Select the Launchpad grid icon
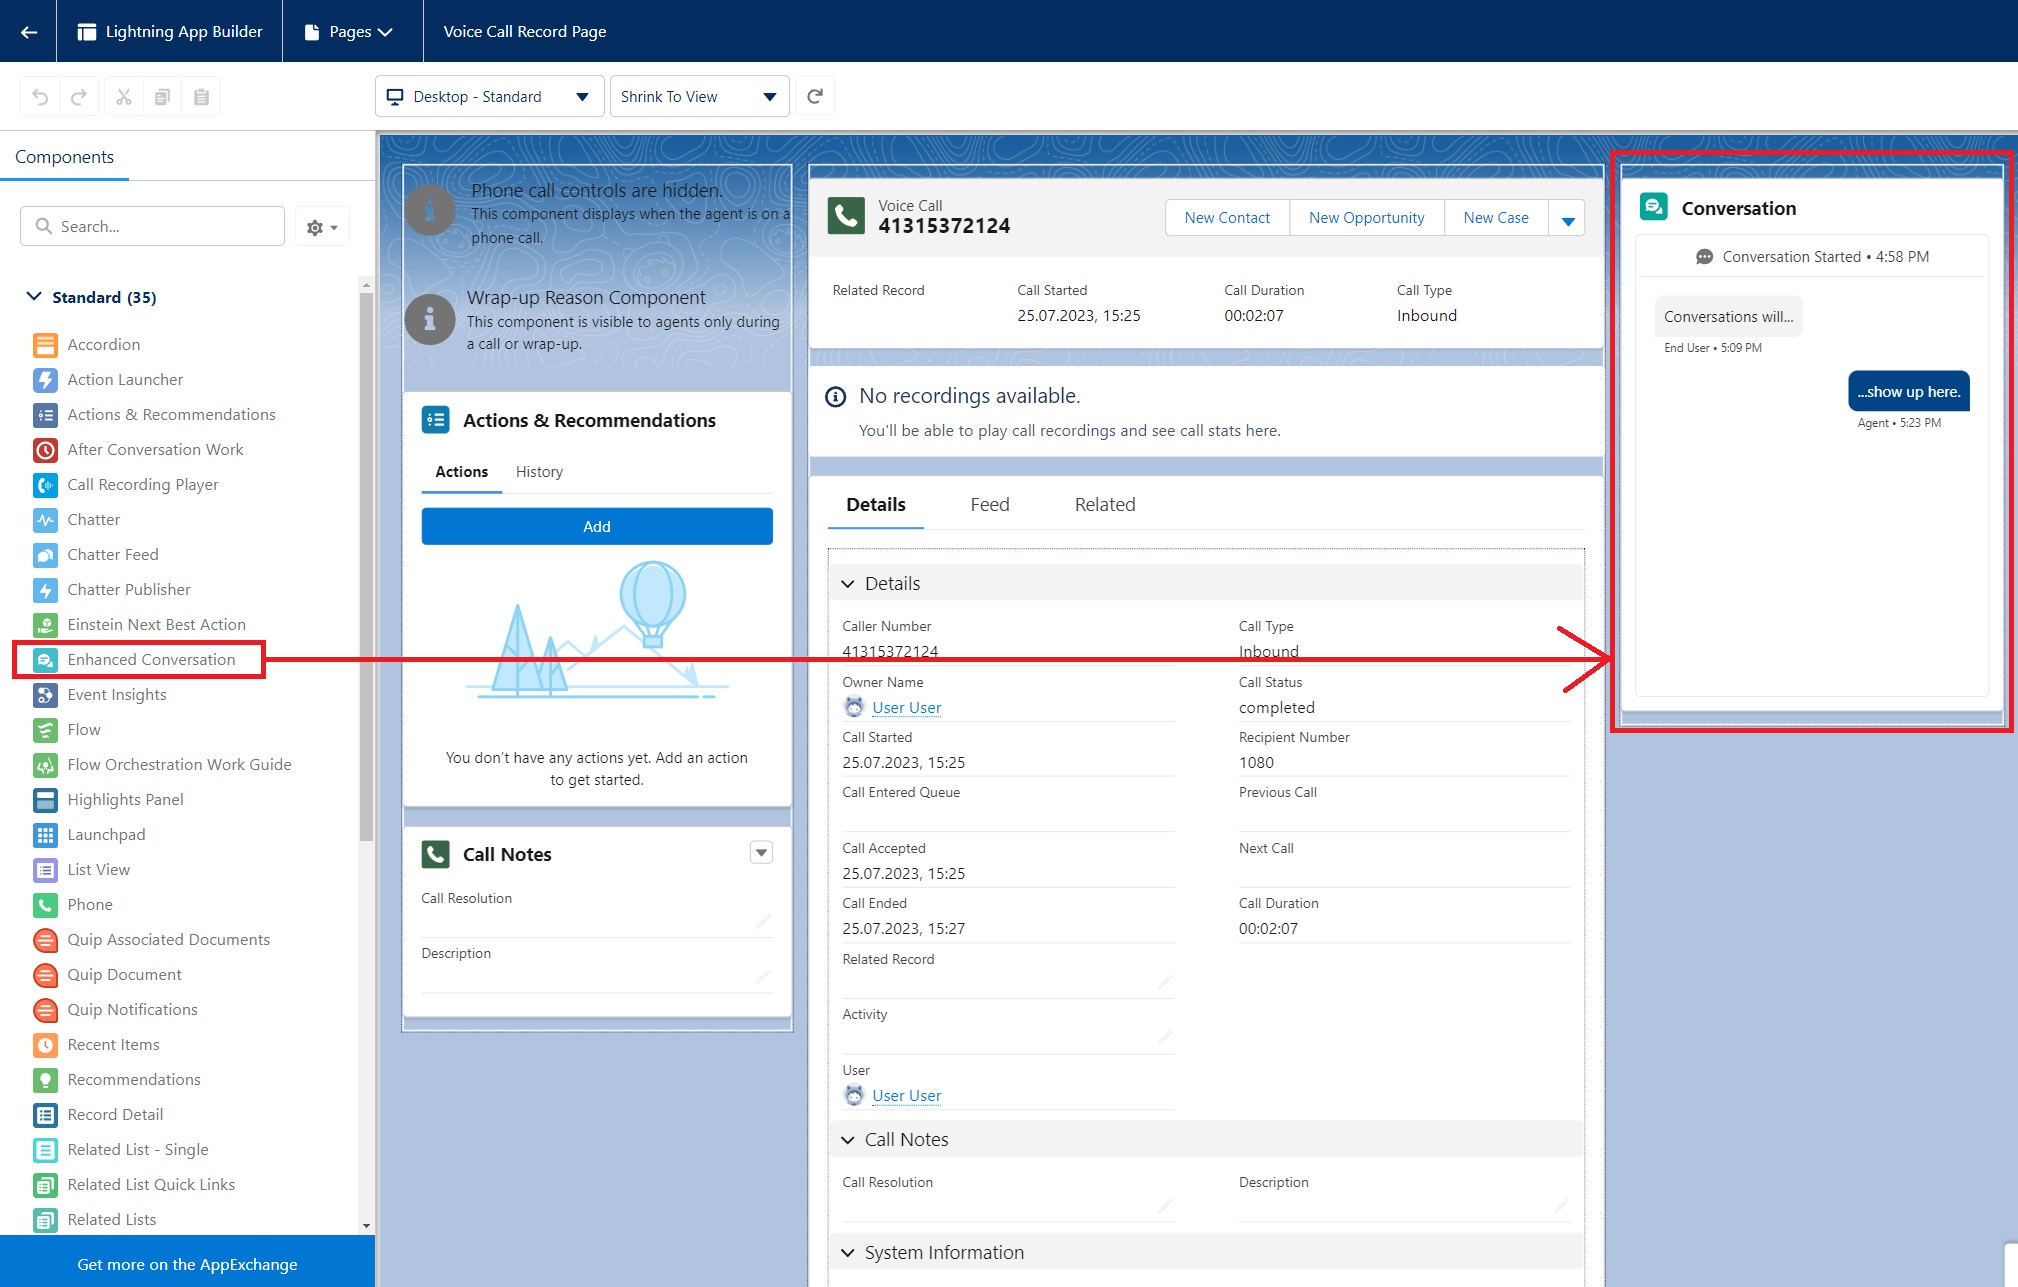2018x1287 pixels. click(45, 835)
